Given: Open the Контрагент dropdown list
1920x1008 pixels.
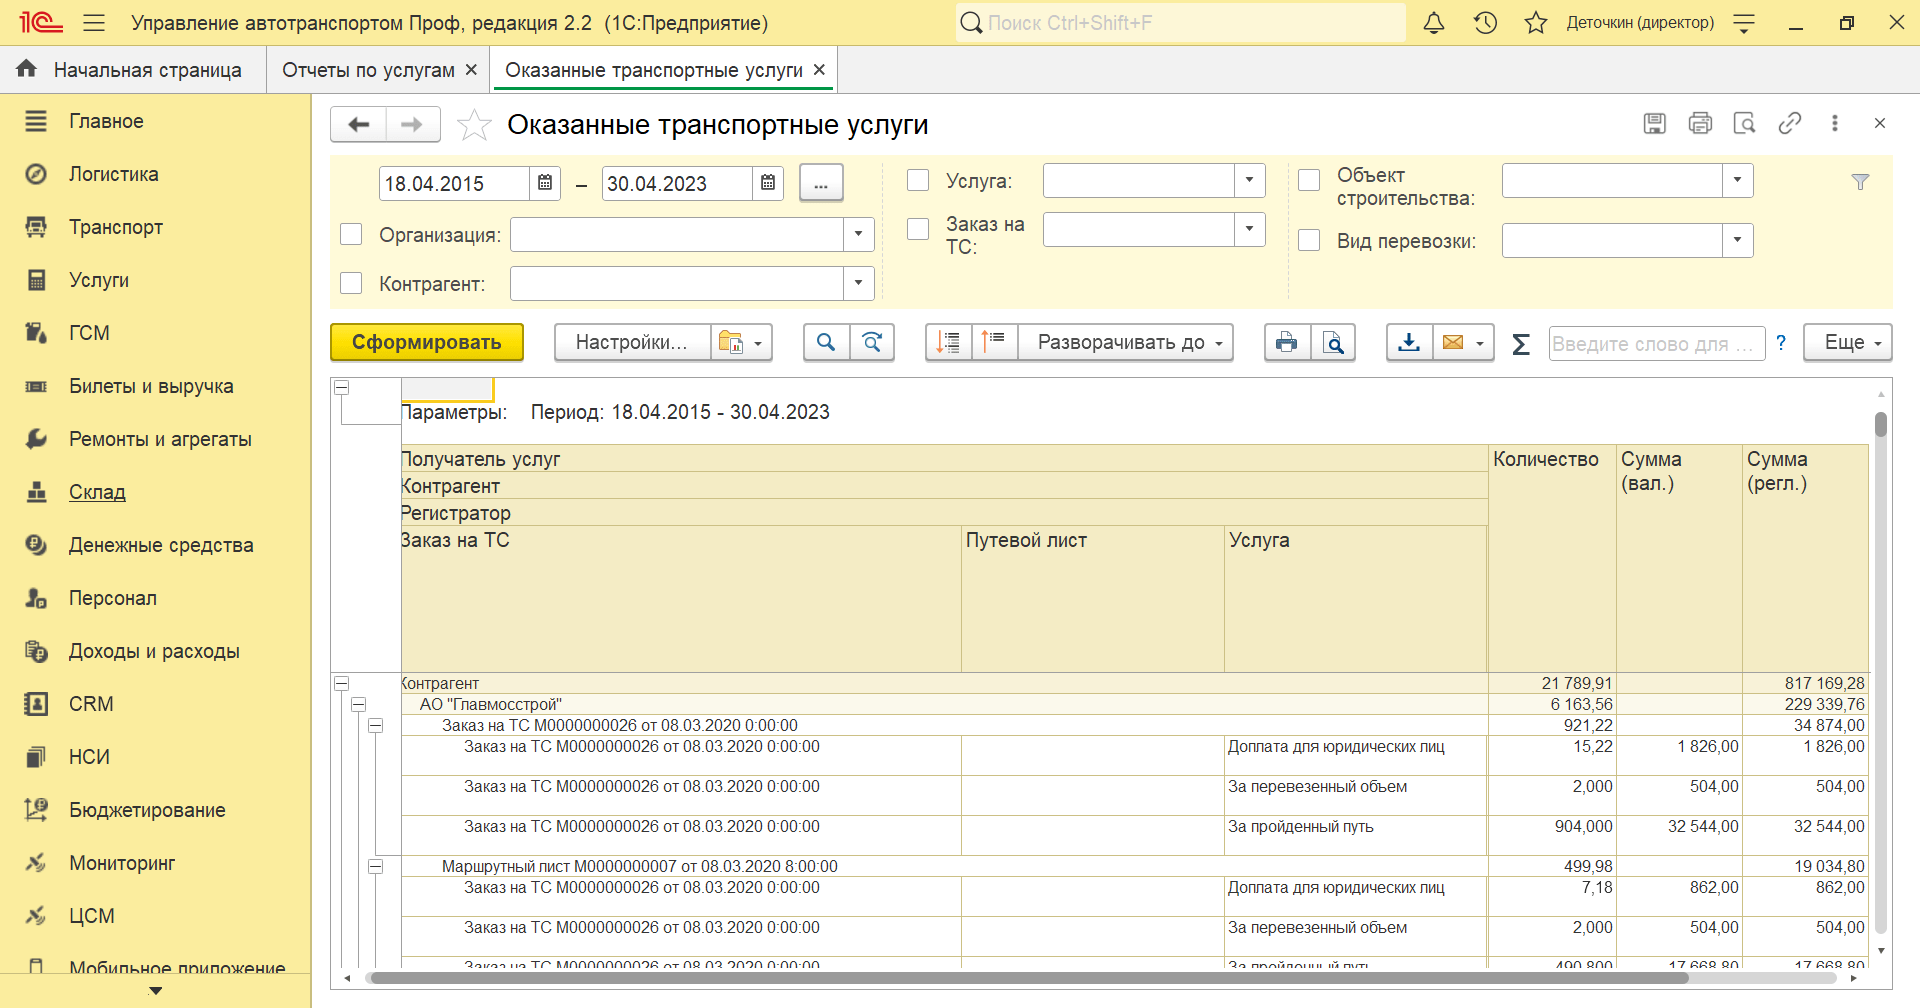Looking at the screenshot, I should click(x=858, y=283).
